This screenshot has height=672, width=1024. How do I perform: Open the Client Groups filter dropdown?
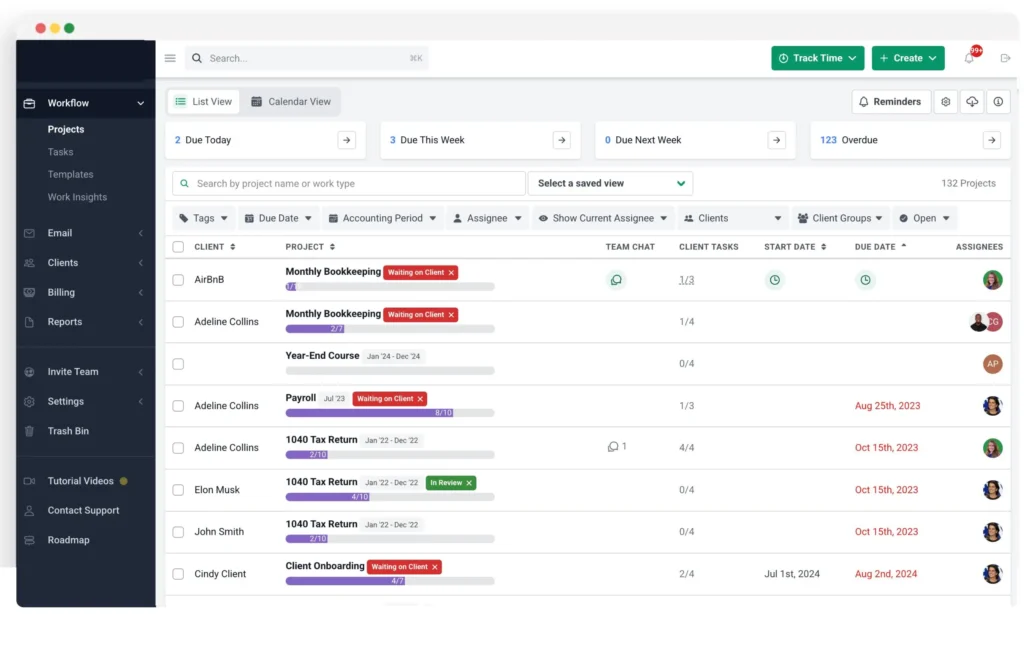click(x=841, y=218)
